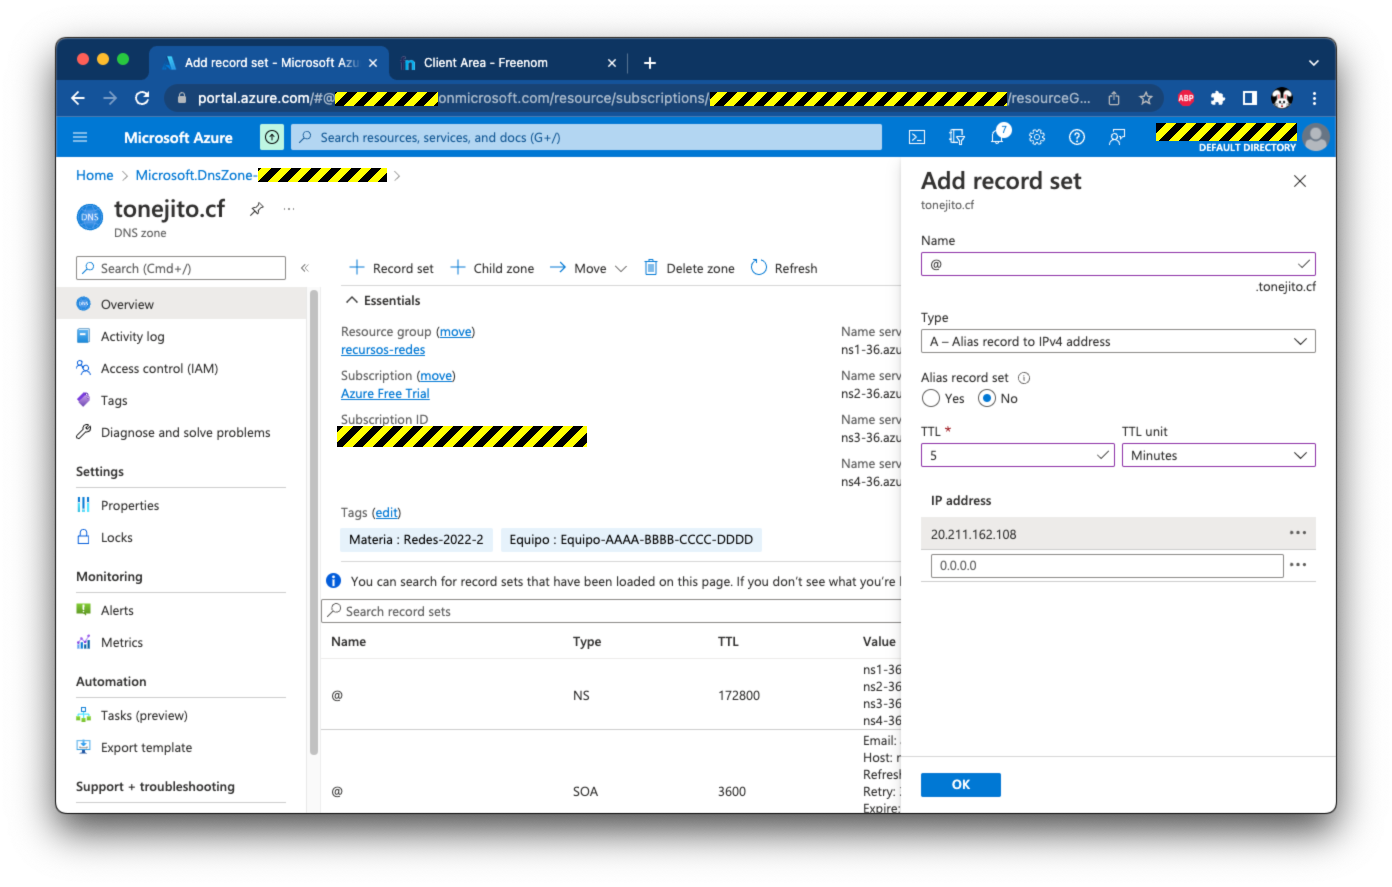This screenshot has height=887, width=1392.
Task: Click the help question mark icon
Action: [1077, 138]
